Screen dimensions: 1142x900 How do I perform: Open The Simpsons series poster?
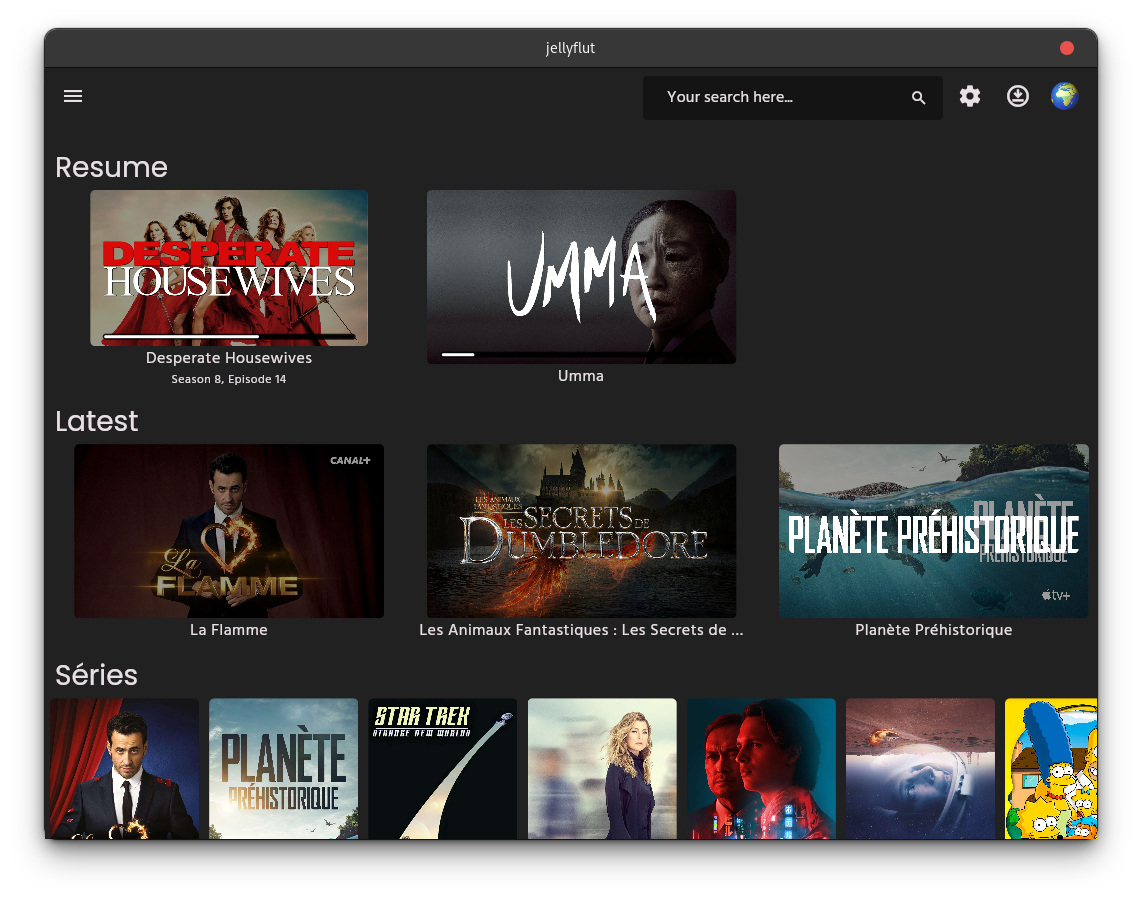tap(1051, 768)
